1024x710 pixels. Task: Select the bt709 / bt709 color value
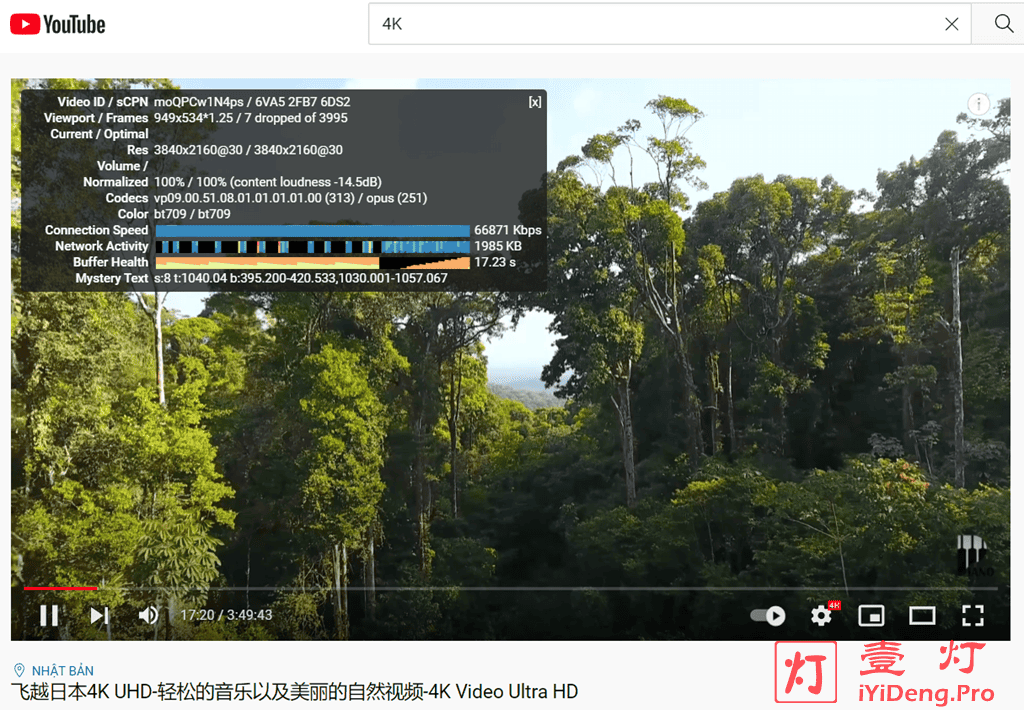(192, 214)
